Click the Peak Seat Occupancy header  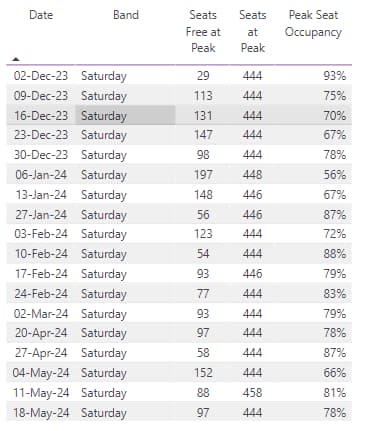point(313,23)
